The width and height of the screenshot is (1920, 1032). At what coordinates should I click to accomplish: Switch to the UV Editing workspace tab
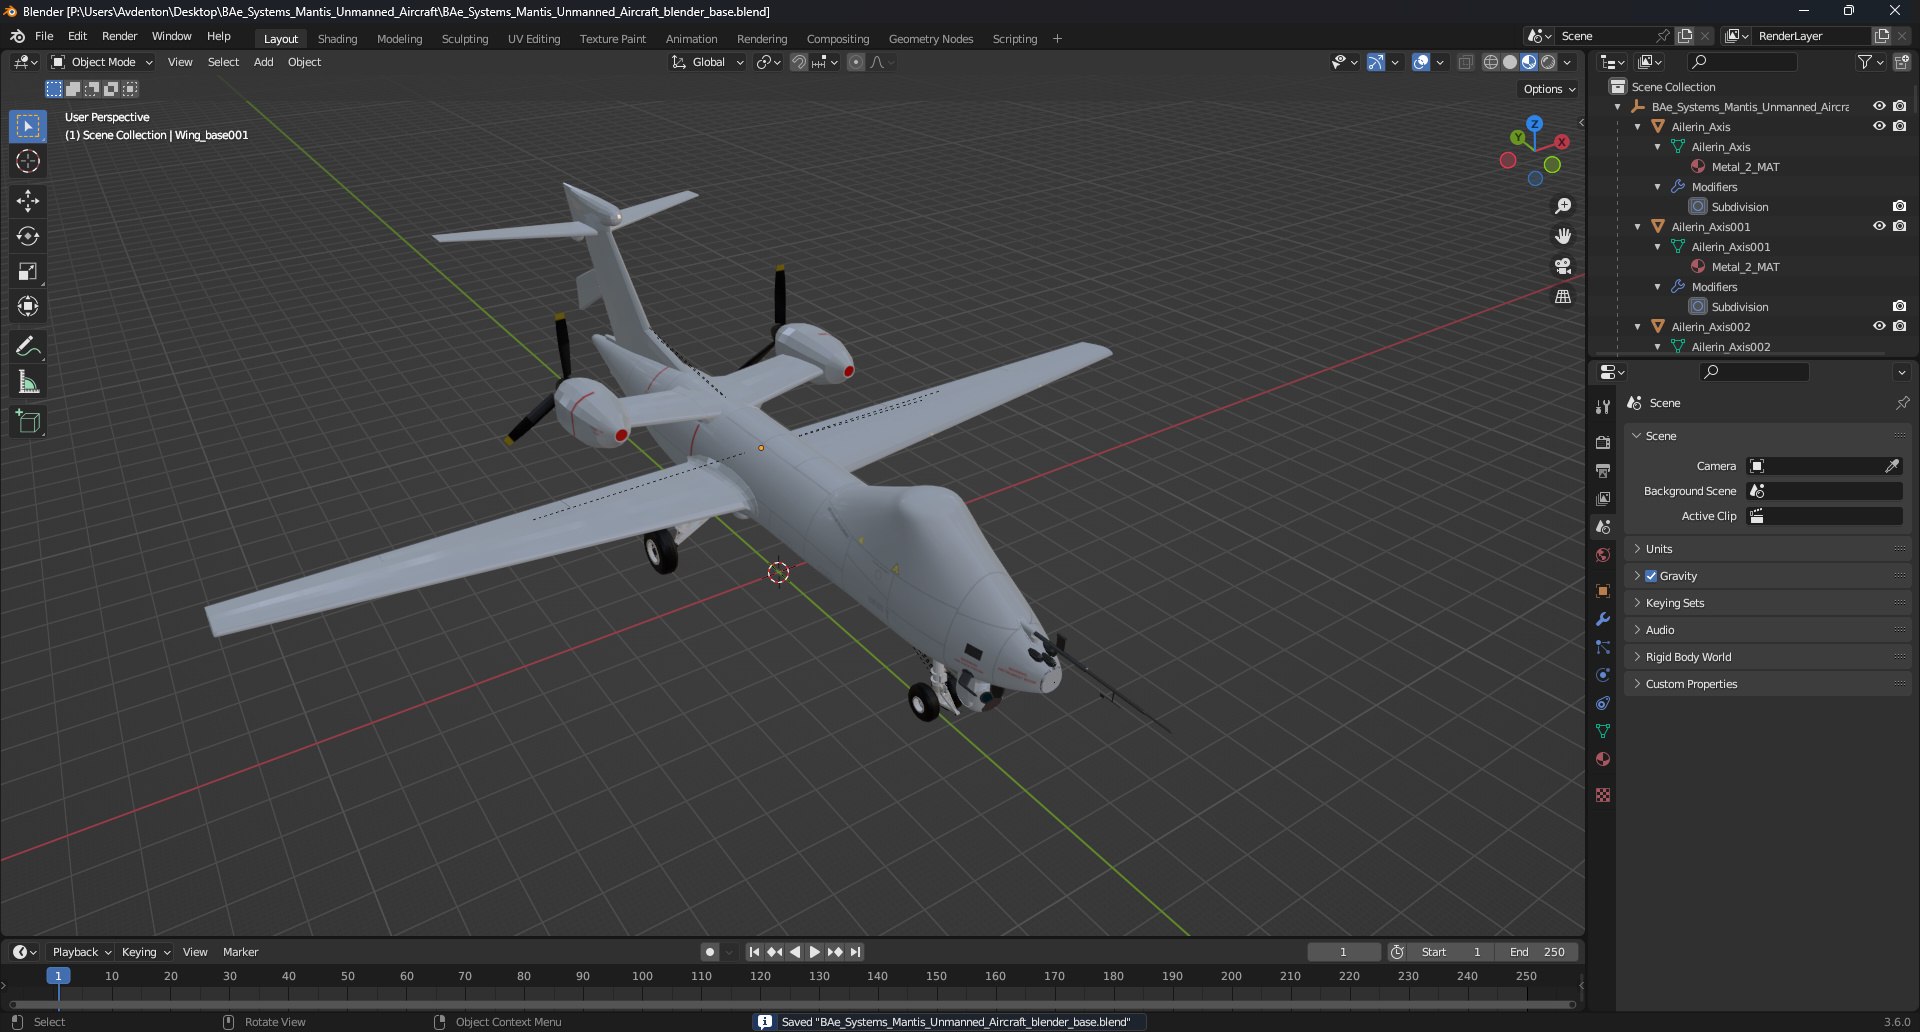point(534,39)
